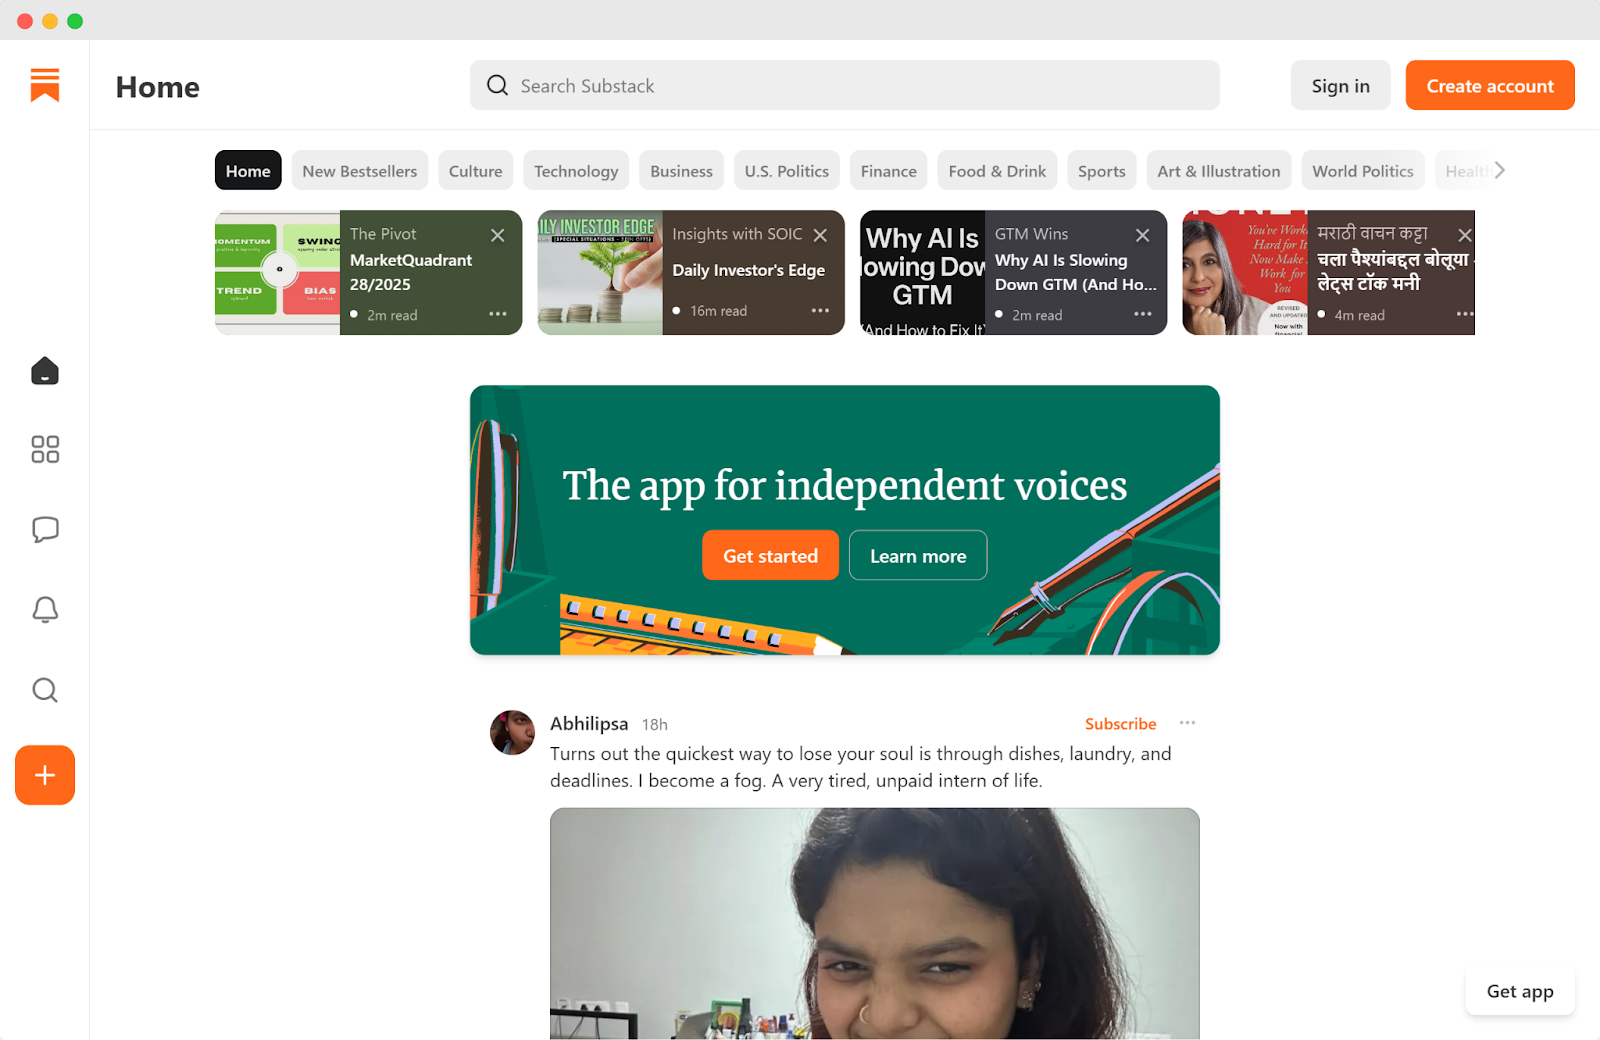The width and height of the screenshot is (1600, 1040).
Task: Focus the Search Substack field
Action: pyautogui.click(x=845, y=85)
